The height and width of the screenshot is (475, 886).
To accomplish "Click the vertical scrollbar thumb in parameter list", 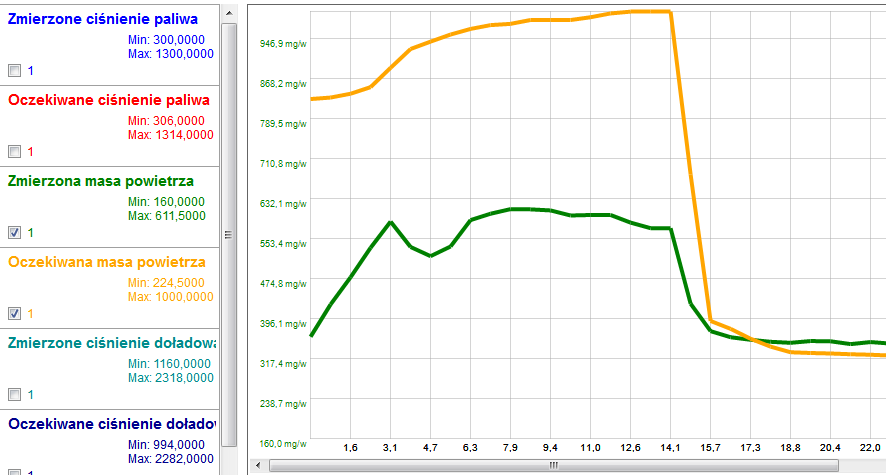I will tap(229, 235).
